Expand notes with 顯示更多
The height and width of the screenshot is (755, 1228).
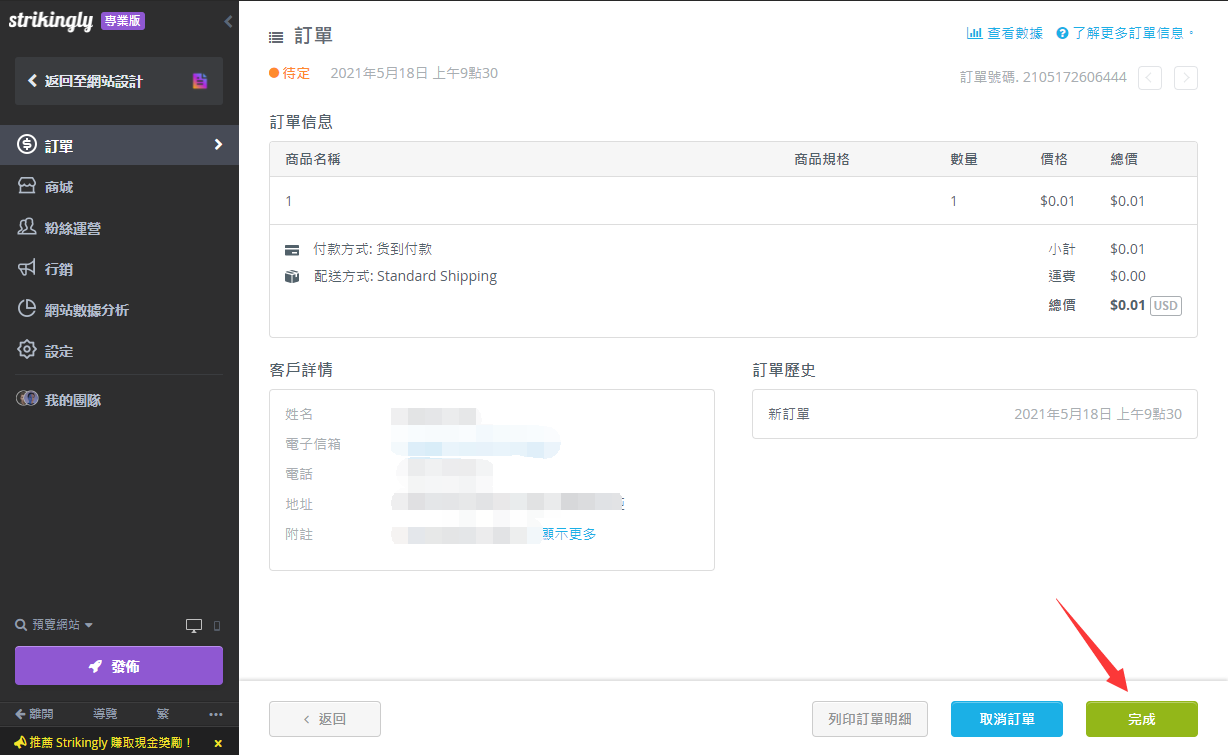pyautogui.click(x=569, y=534)
